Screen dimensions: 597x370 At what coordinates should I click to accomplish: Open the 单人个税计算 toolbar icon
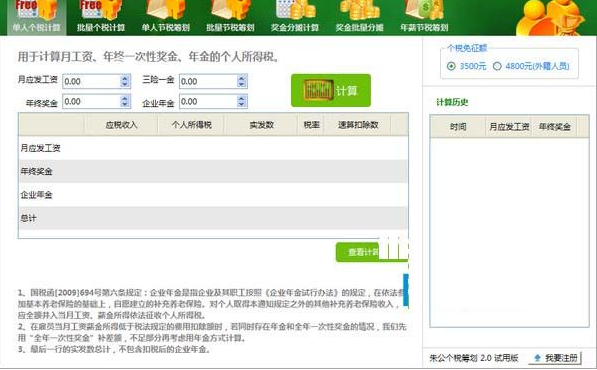(x=37, y=17)
